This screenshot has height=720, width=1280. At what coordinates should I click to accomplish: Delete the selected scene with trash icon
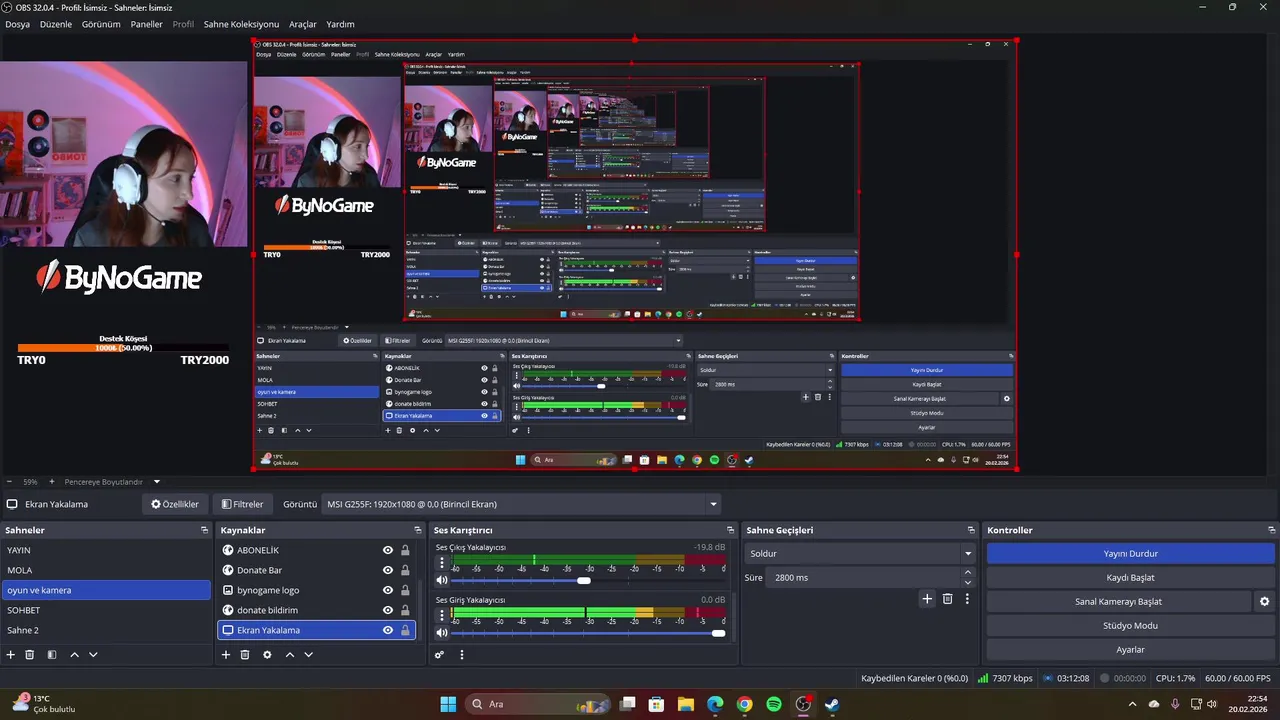click(30, 655)
